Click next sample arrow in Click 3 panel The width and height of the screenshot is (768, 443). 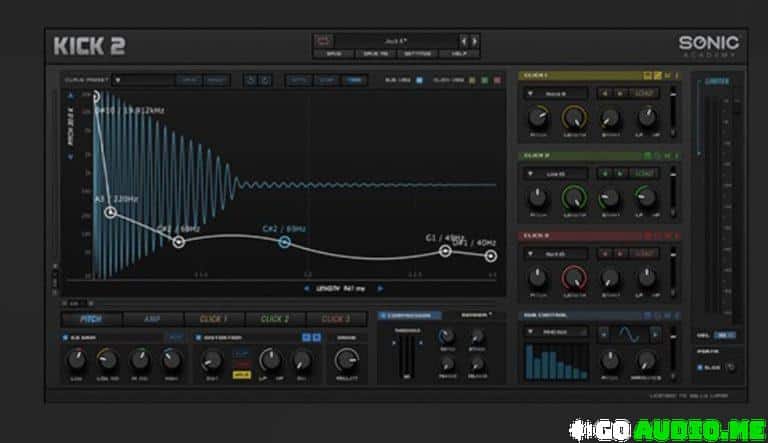tap(620, 254)
